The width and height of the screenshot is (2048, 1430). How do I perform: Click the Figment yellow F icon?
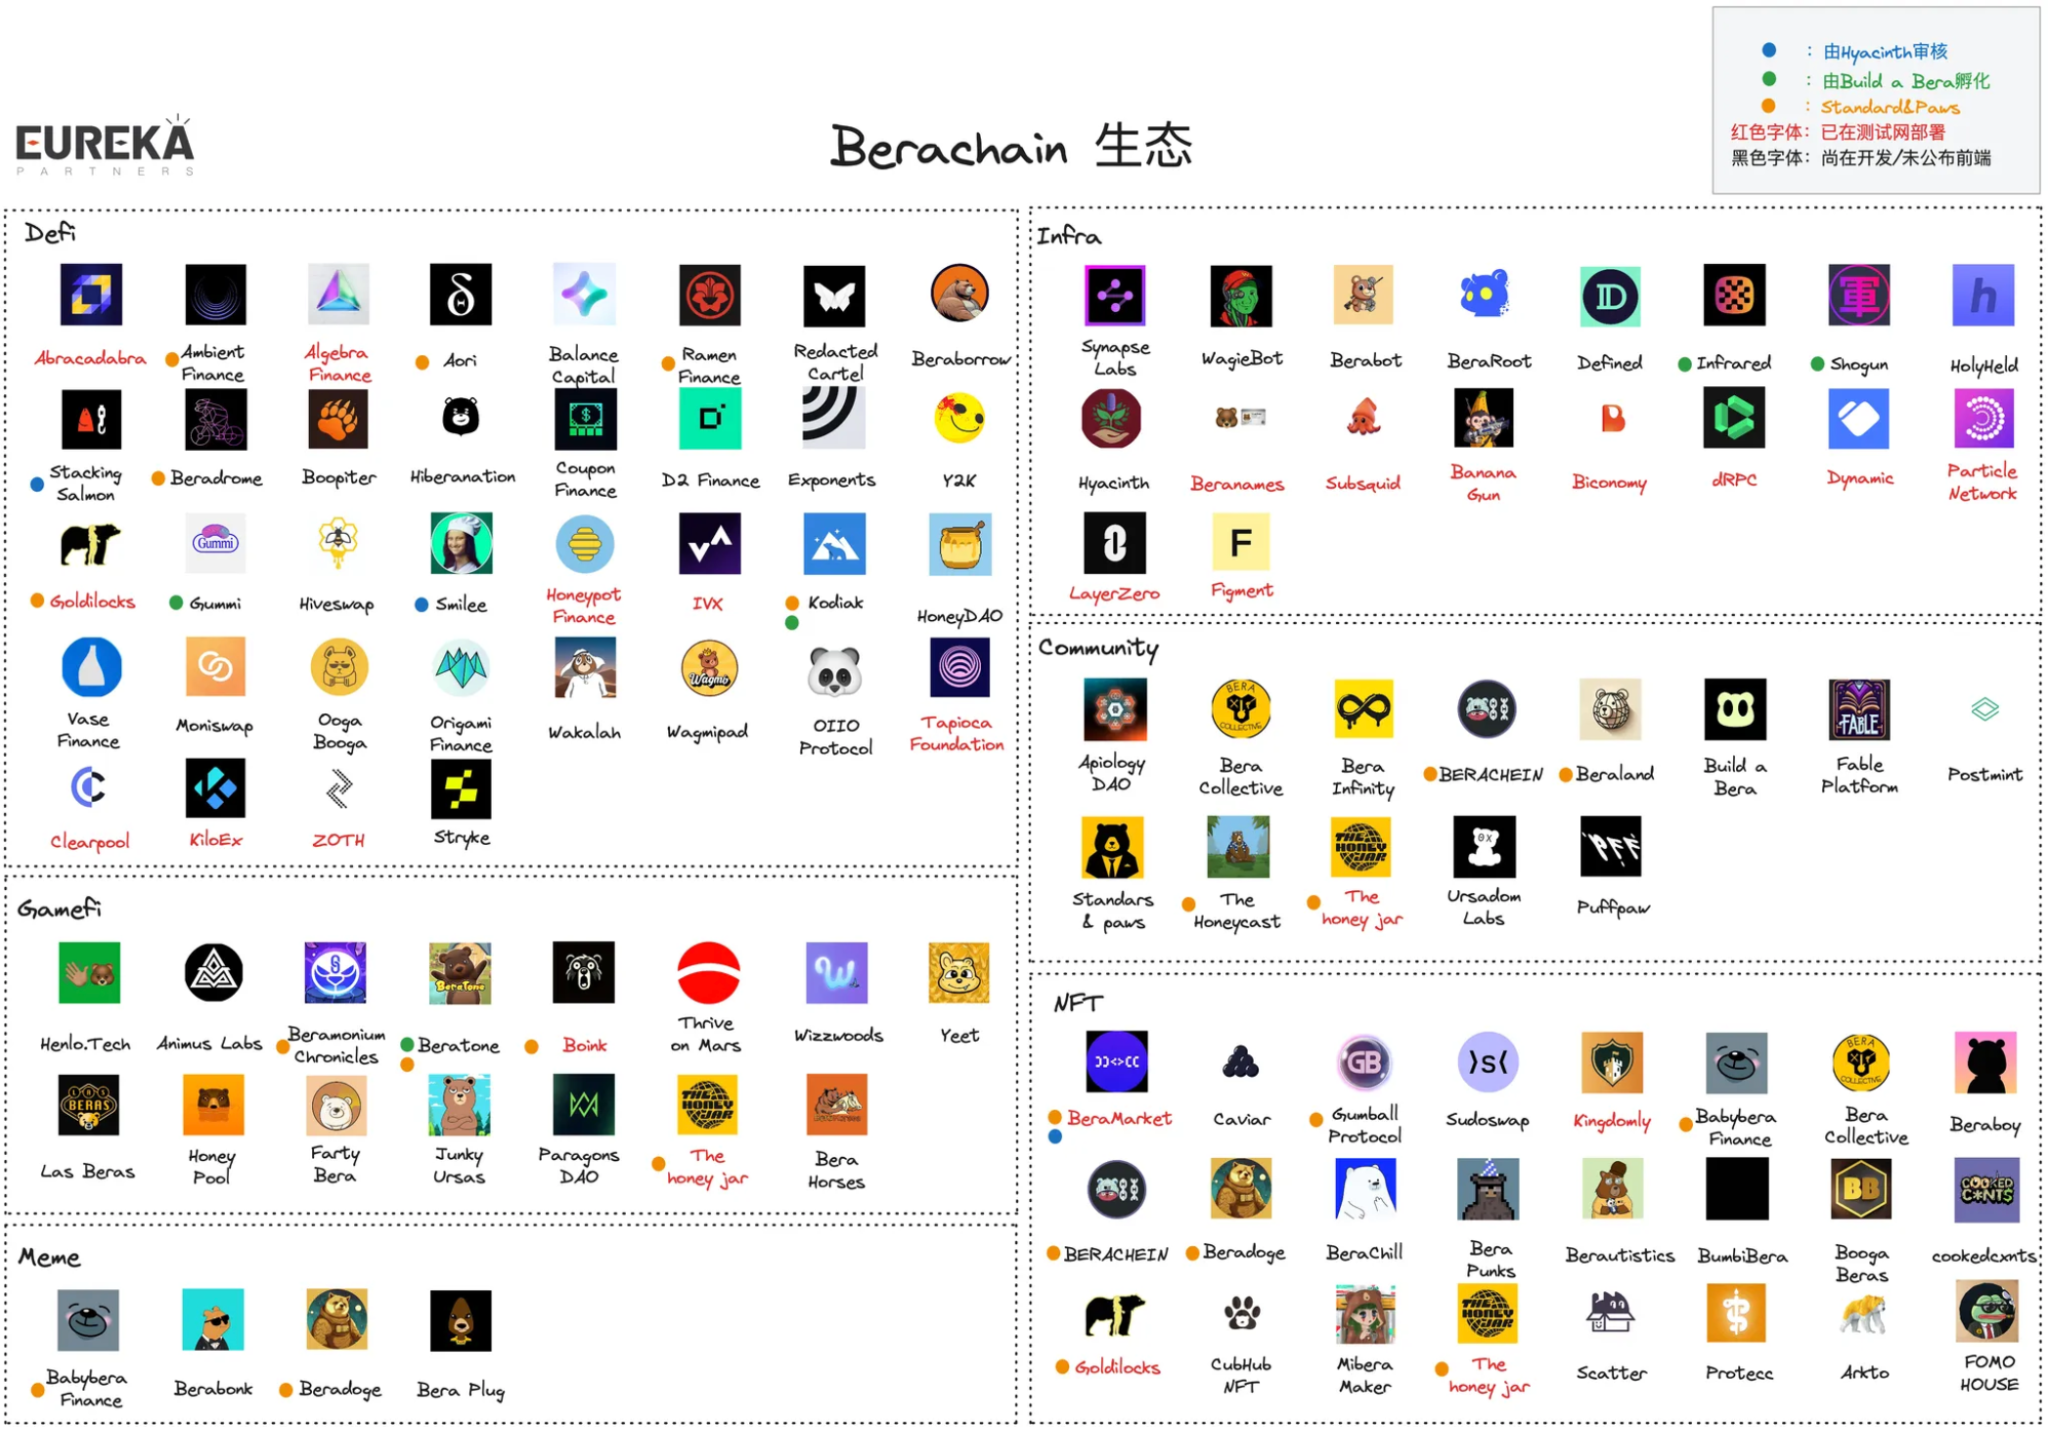tap(1240, 543)
